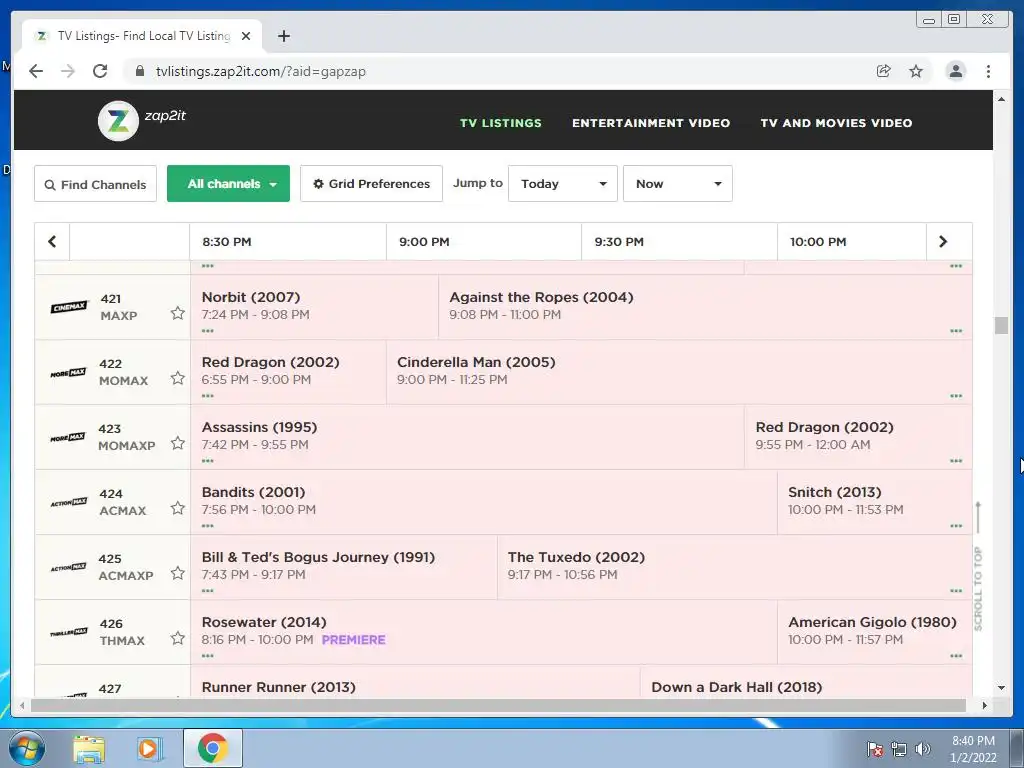Open more options dots on American Gigolo listing
The image size is (1024, 768).
point(956,656)
